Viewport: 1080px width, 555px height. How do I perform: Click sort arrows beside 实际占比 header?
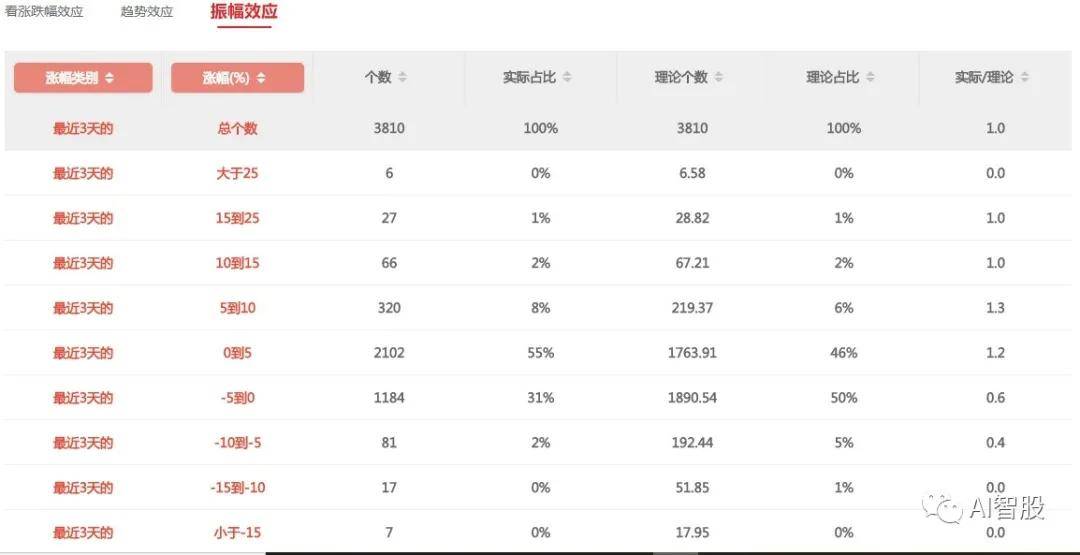567,77
